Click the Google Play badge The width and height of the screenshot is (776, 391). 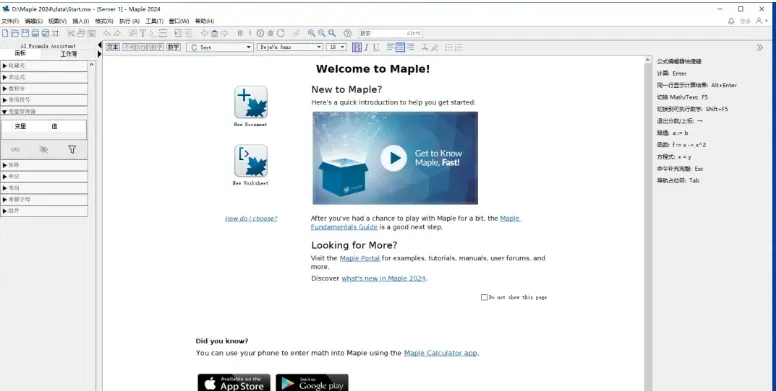point(312,383)
